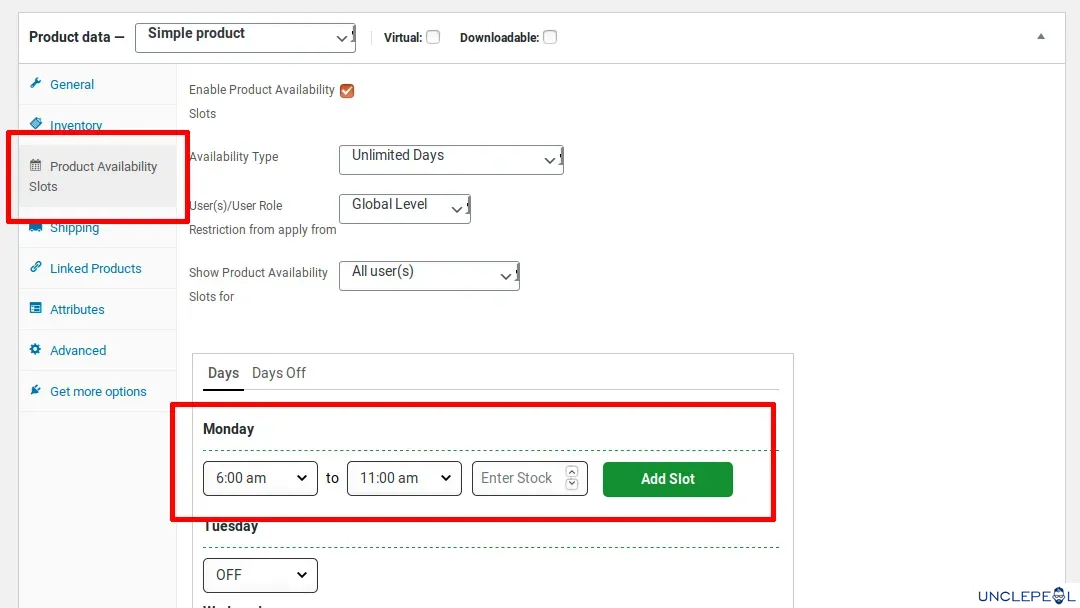Click the calendar icon for Product Availability Slots
The image size is (1080, 608).
pyautogui.click(x=35, y=166)
